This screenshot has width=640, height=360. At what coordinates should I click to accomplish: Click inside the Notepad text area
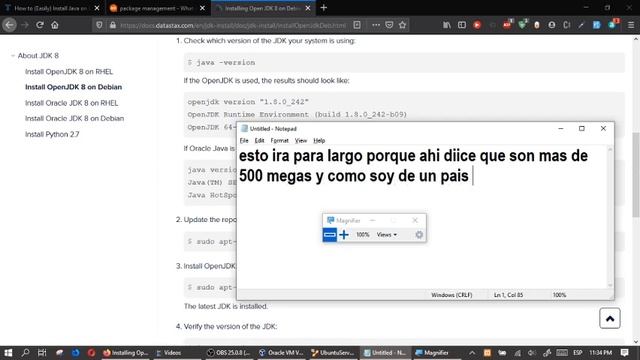point(422,218)
